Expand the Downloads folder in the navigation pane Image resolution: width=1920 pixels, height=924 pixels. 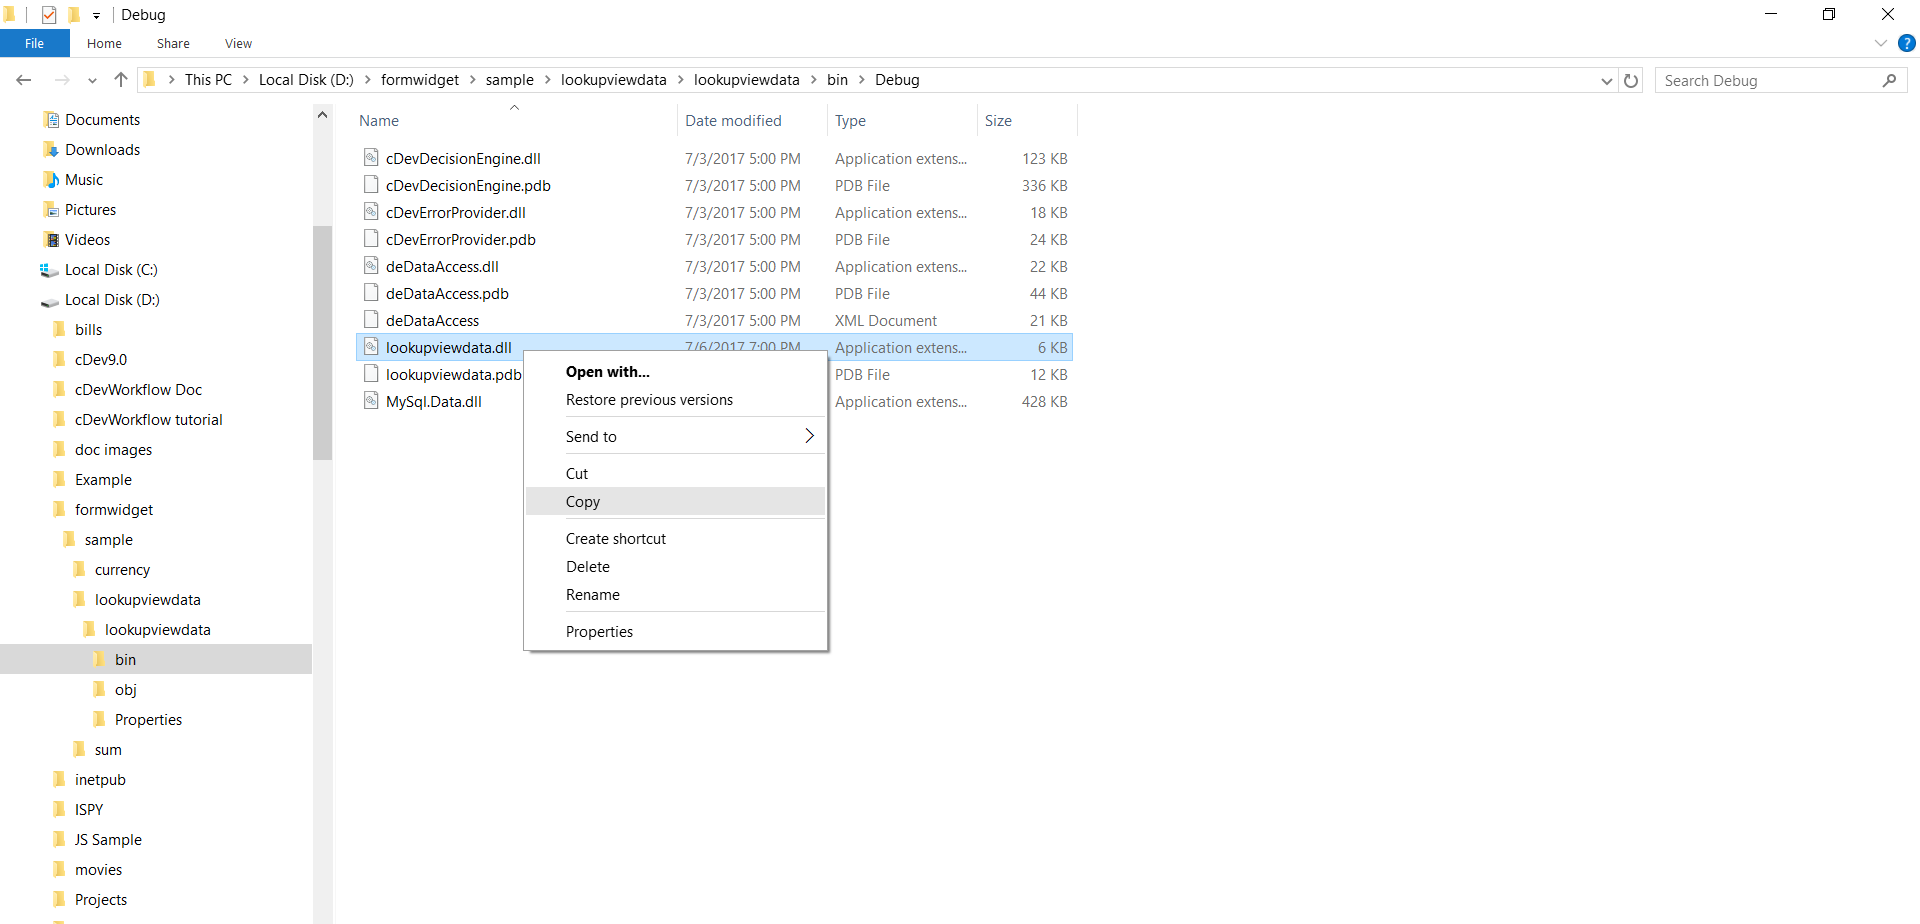coord(102,149)
